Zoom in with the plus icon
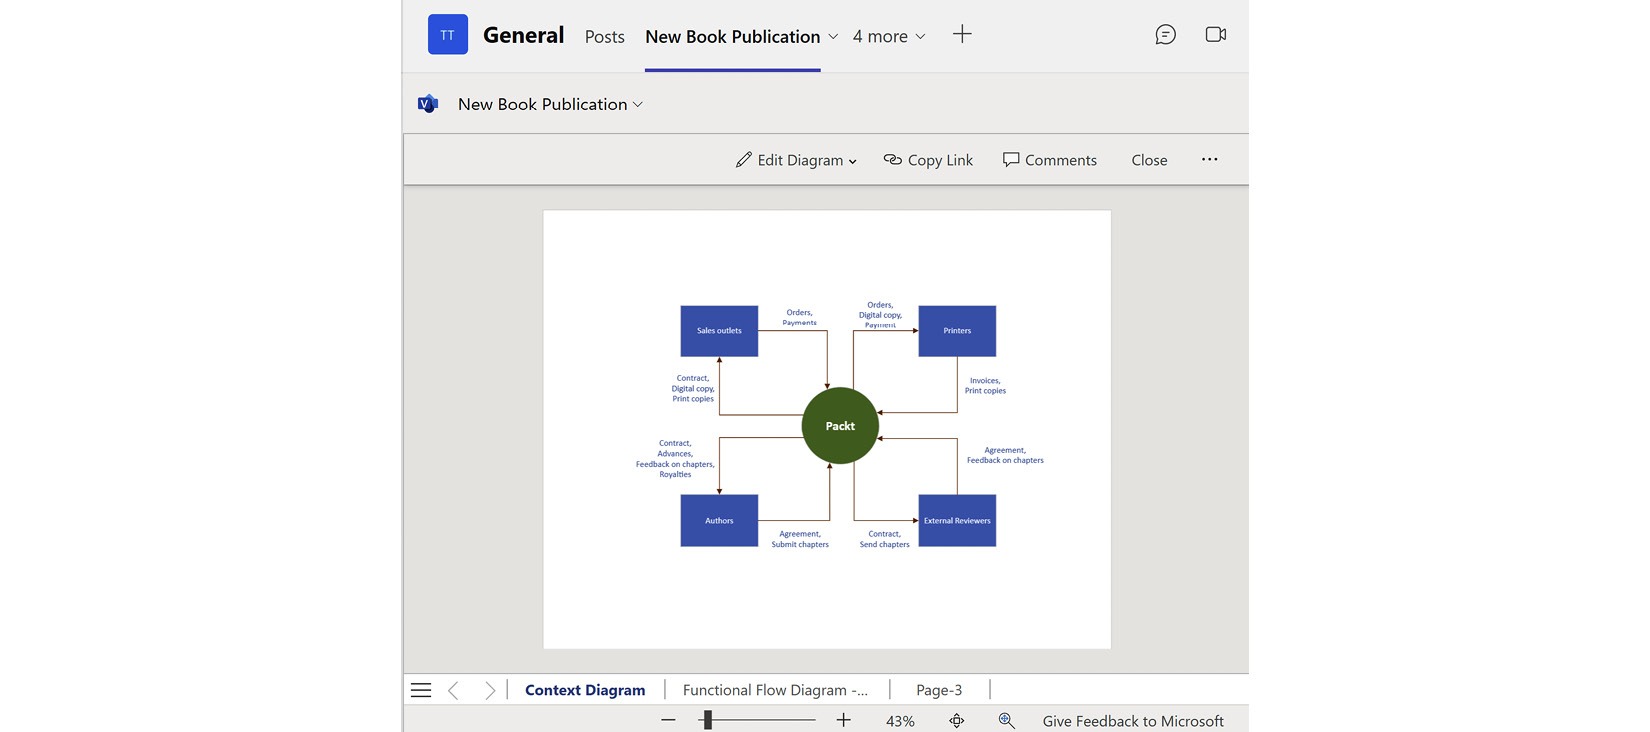The image size is (1650, 732). pos(843,720)
